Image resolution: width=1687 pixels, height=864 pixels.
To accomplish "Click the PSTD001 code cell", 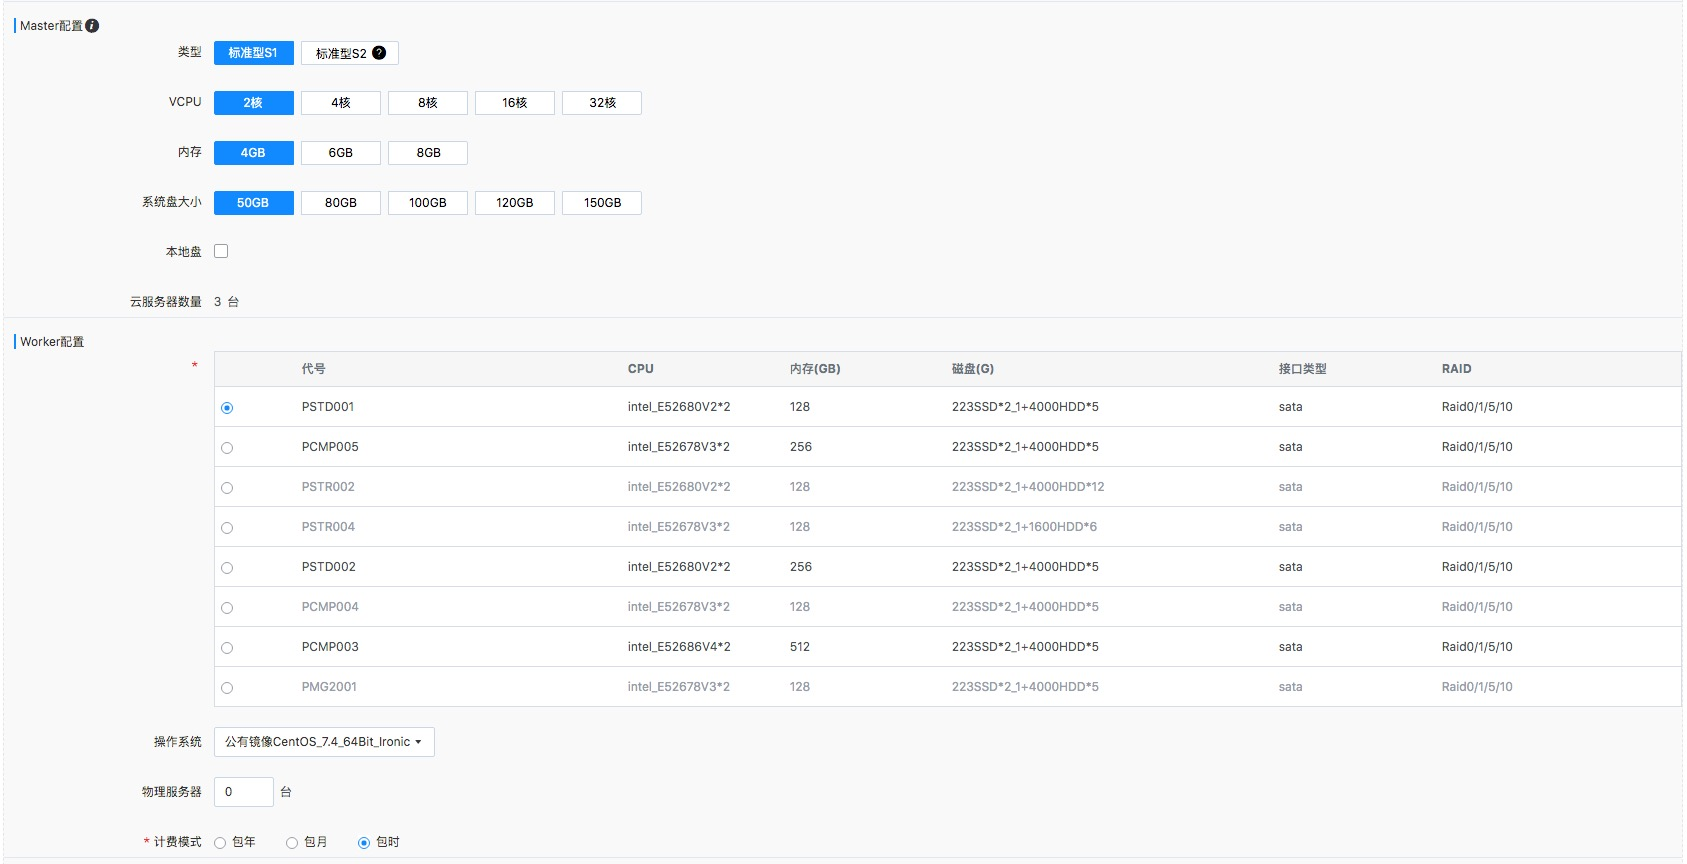I will [328, 407].
